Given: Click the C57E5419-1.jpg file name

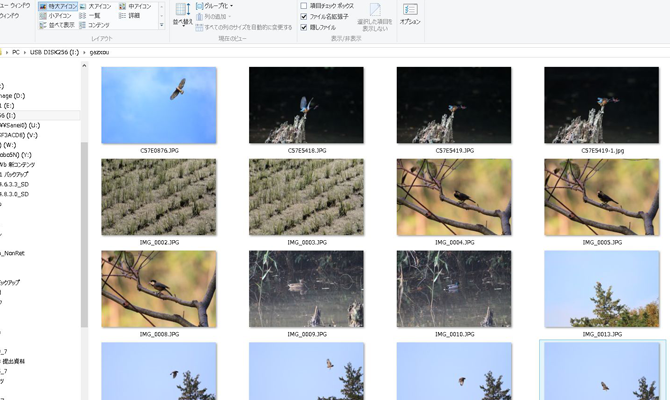Looking at the screenshot, I should 602,151.
